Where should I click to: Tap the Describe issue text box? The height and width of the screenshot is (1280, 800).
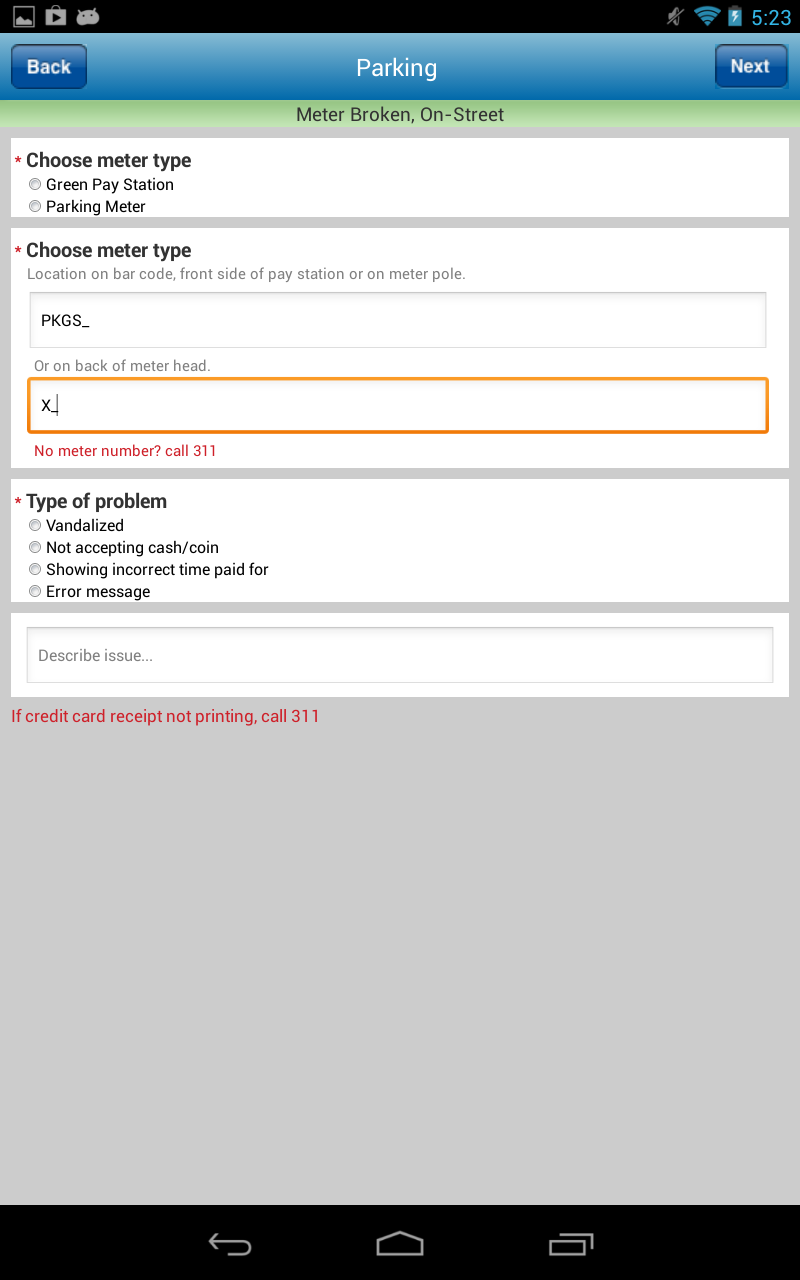(x=399, y=655)
